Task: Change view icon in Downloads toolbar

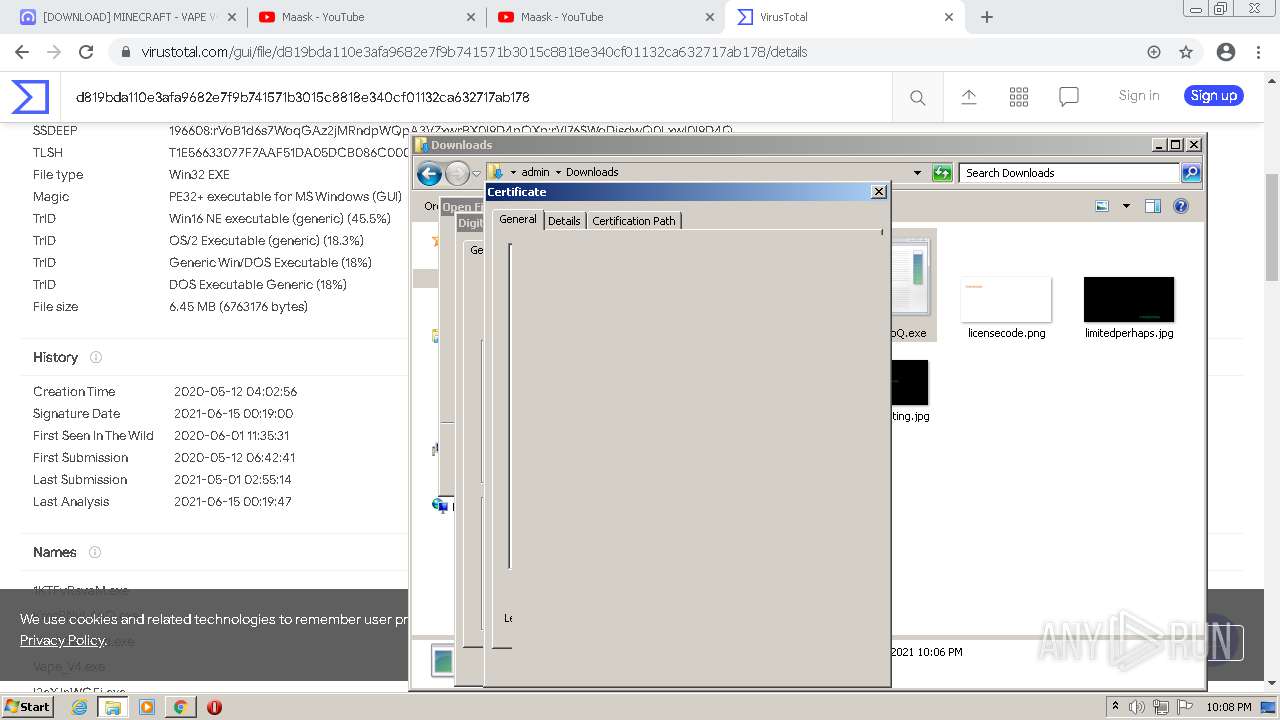Action: [1102, 206]
